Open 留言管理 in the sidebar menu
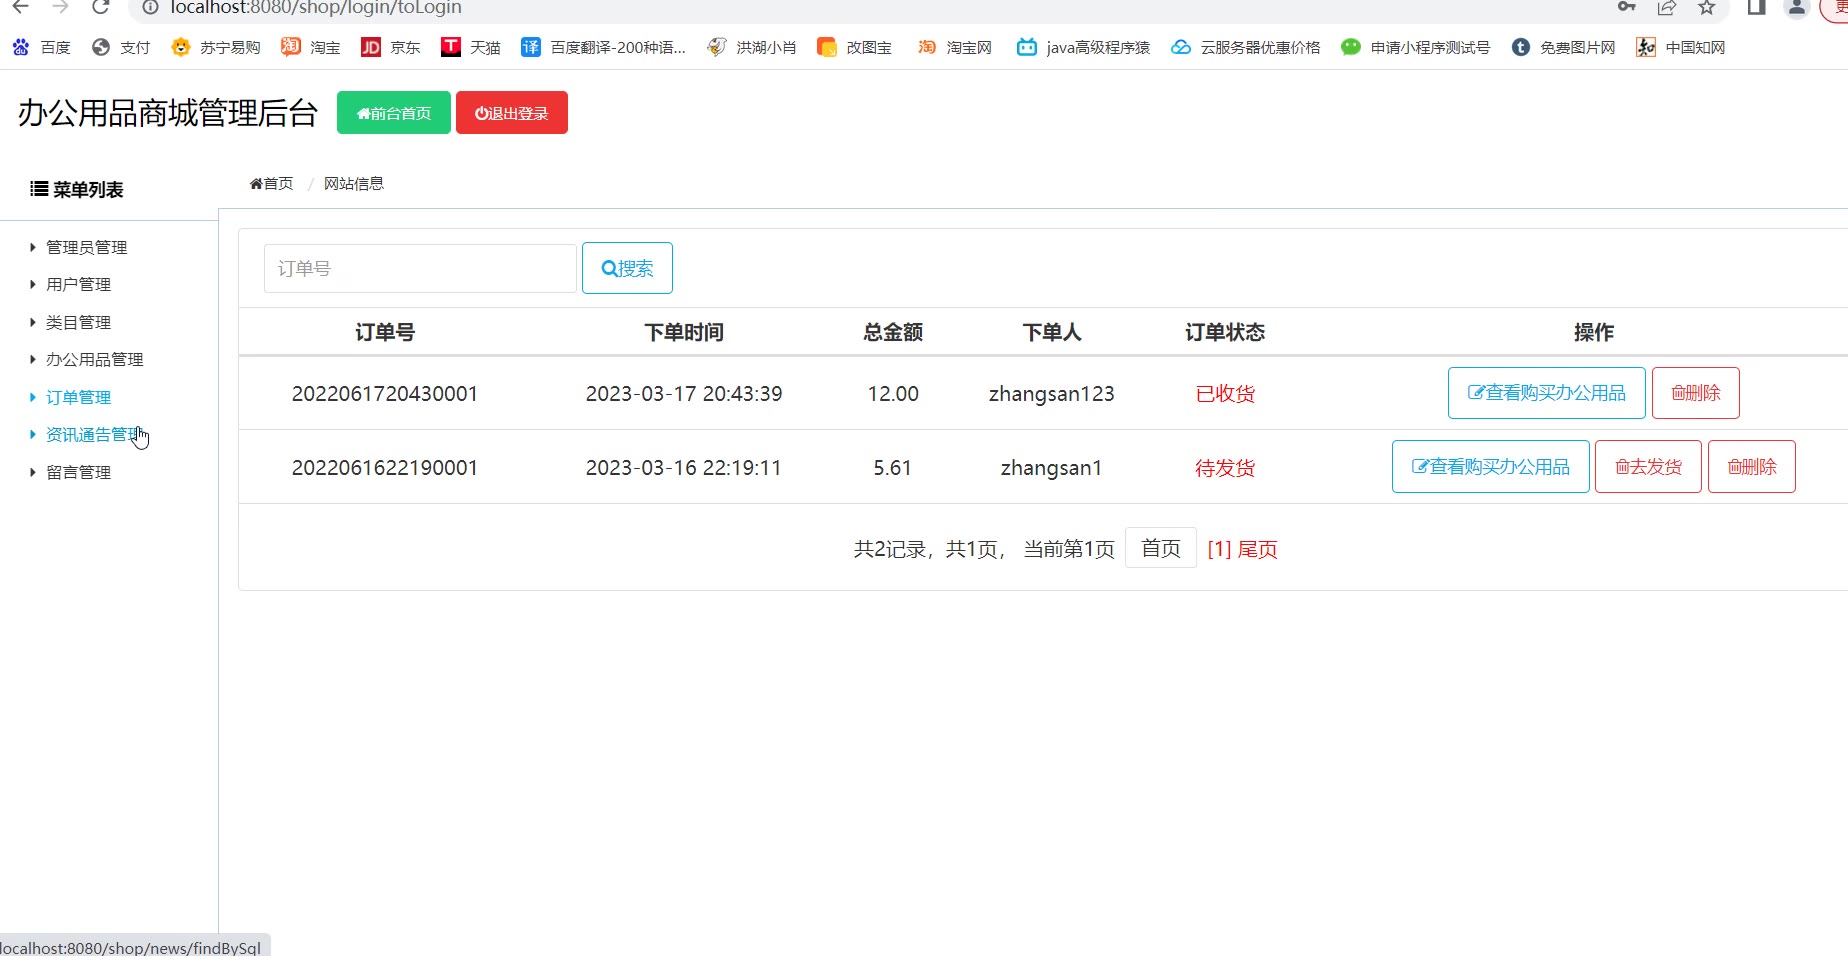This screenshot has height=956, width=1848. point(79,472)
